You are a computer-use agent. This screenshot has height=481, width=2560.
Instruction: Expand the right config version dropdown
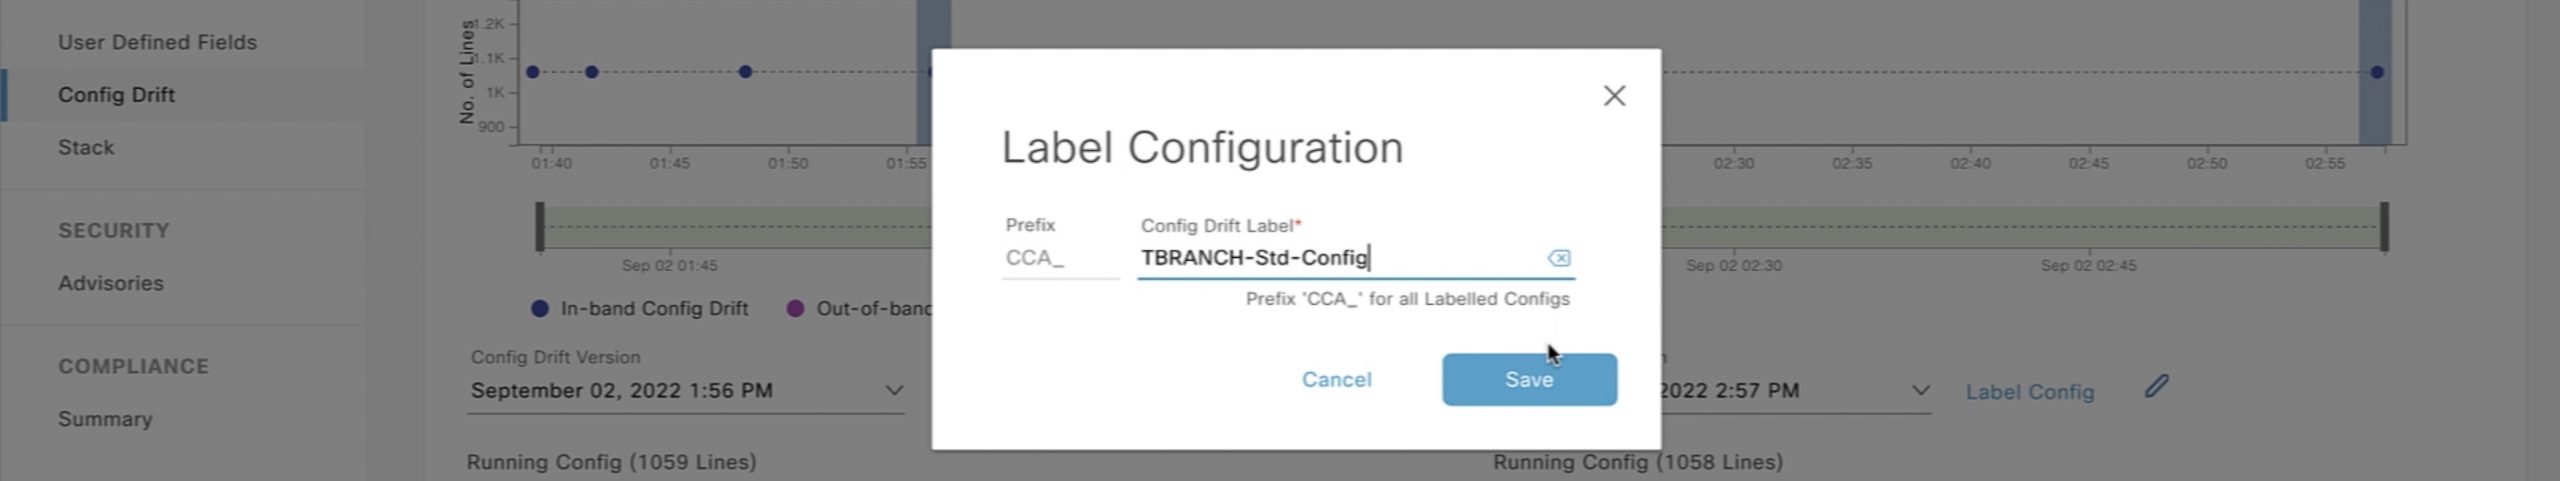click(x=1920, y=390)
